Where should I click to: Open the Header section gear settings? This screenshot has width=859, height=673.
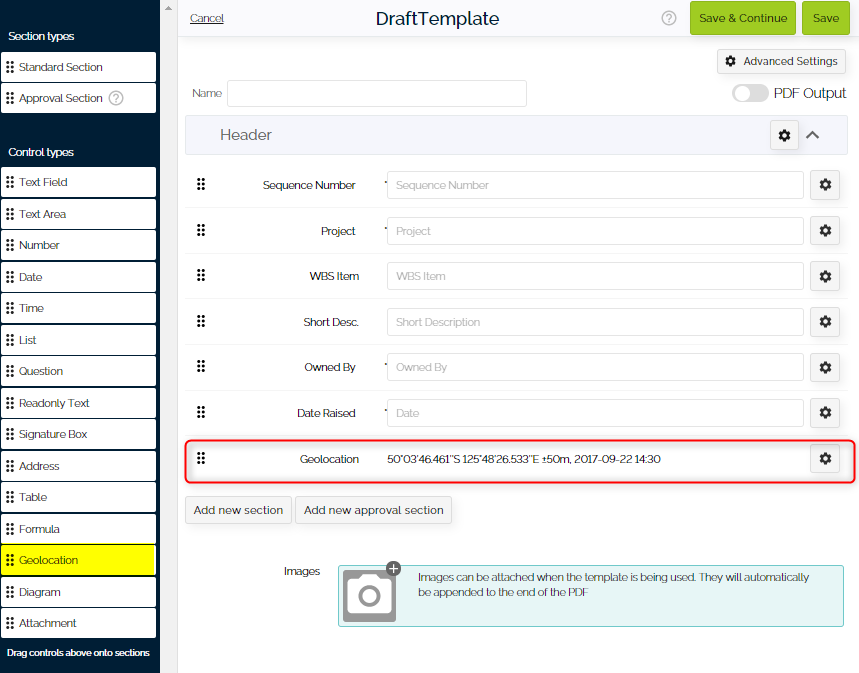click(784, 135)
